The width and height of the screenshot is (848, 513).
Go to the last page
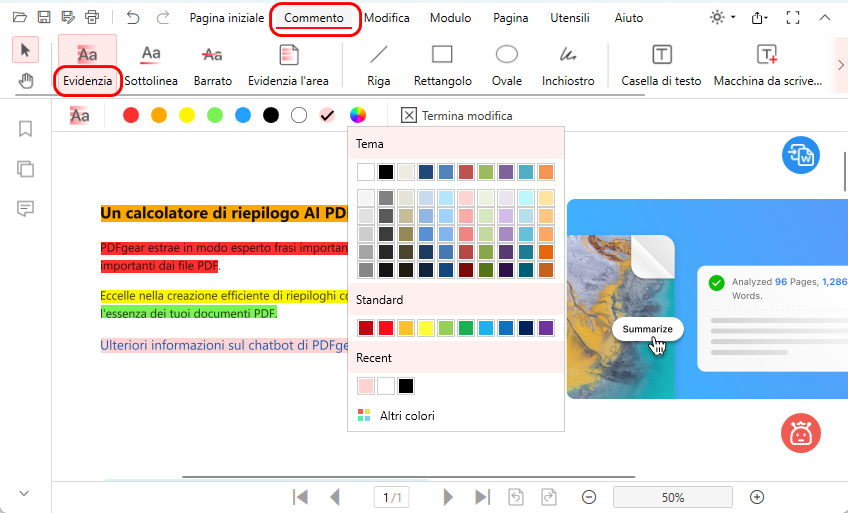(x=482, y=497)
